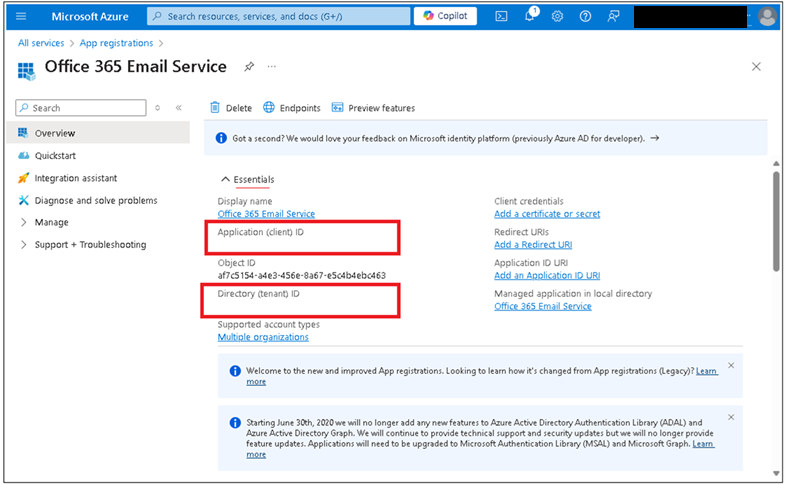This screenshot has height=485, width=785.
Task: Open the more options ellipsis next to title
Action: (x=271, y=67)
